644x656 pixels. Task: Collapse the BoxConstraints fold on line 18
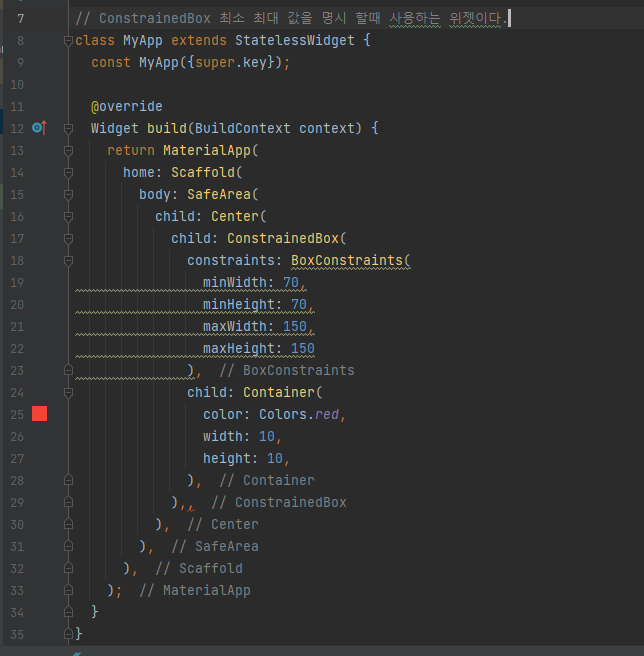click(68, 261)
